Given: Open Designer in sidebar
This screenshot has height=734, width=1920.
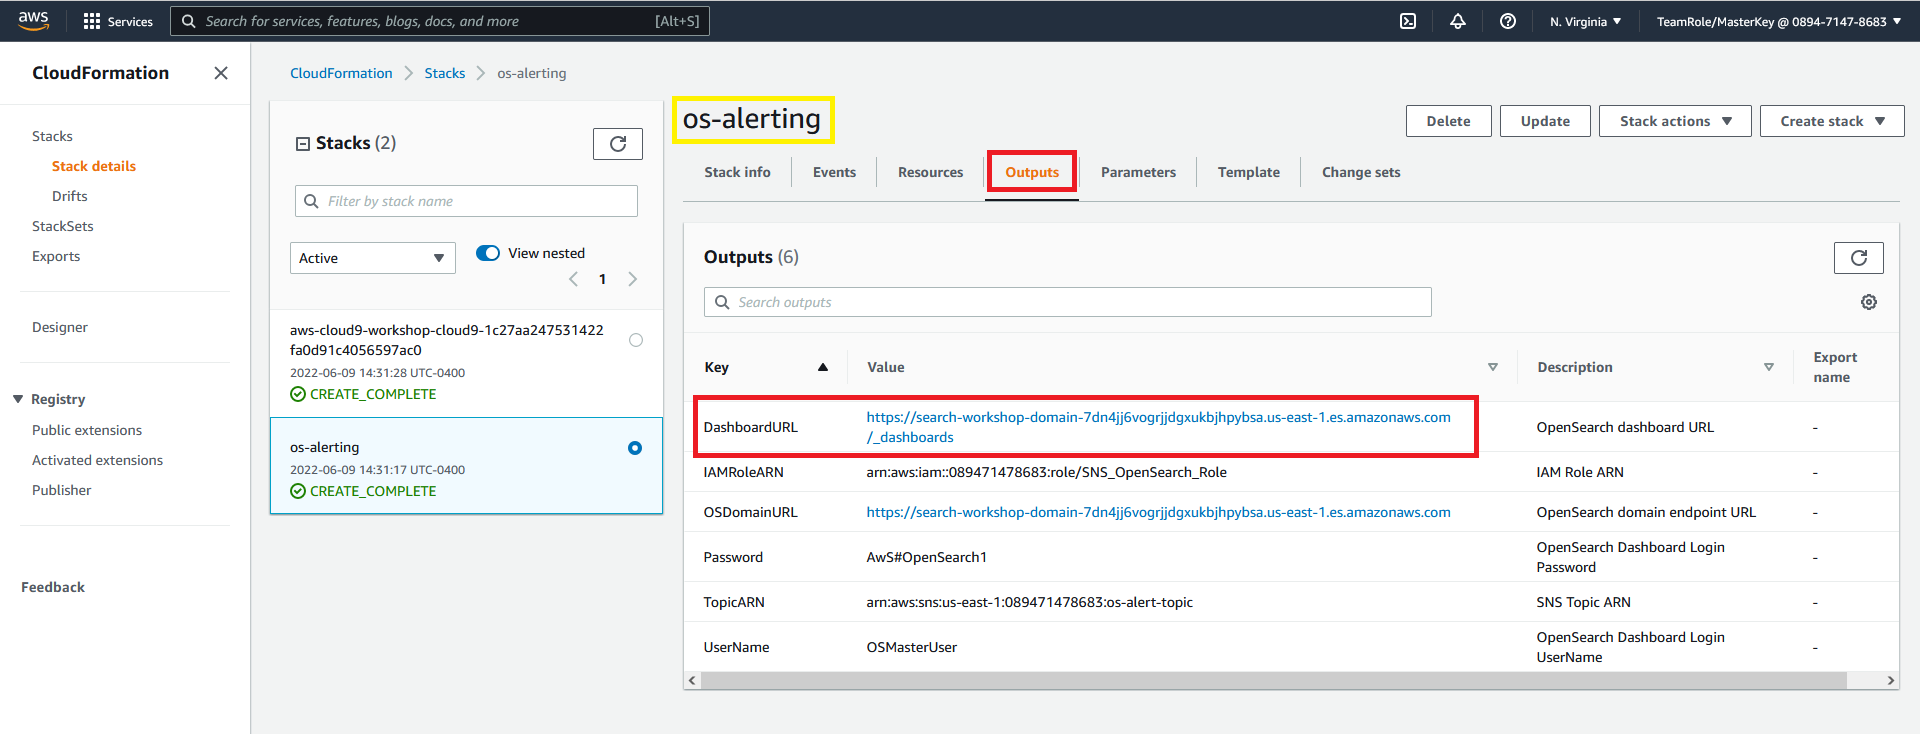Looking at the screenshot, I should [x=60, y=327].
